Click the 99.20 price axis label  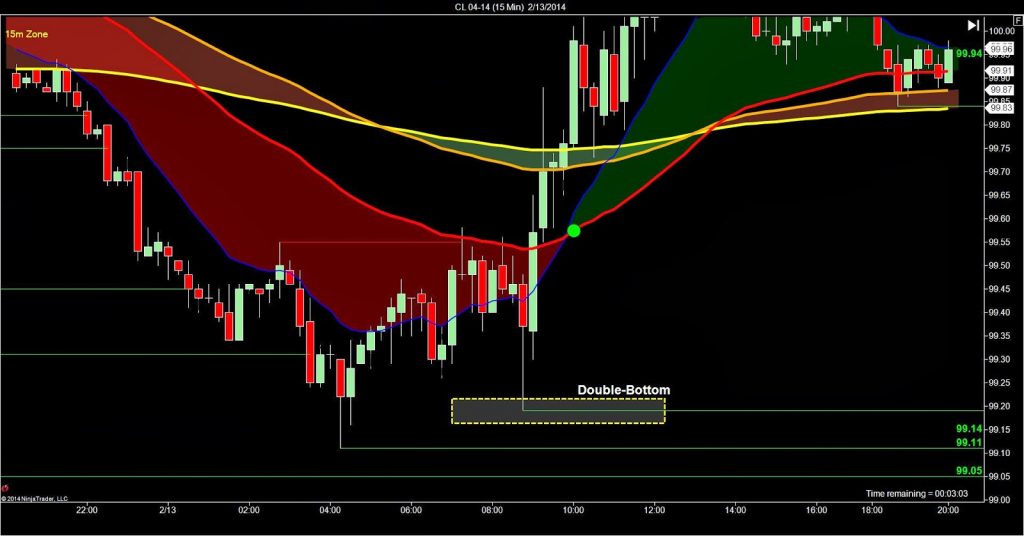click(1000, 406)
